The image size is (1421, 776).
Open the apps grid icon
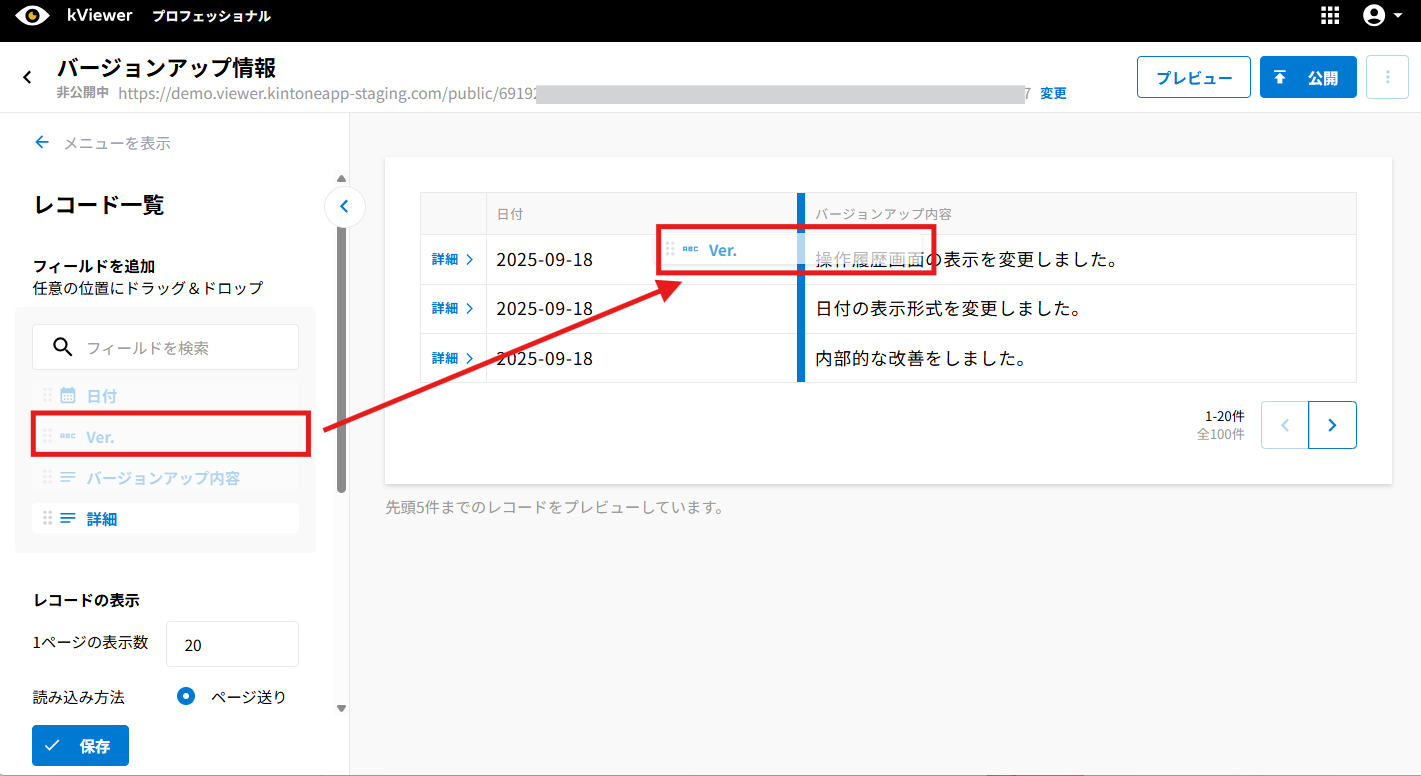1330,16
